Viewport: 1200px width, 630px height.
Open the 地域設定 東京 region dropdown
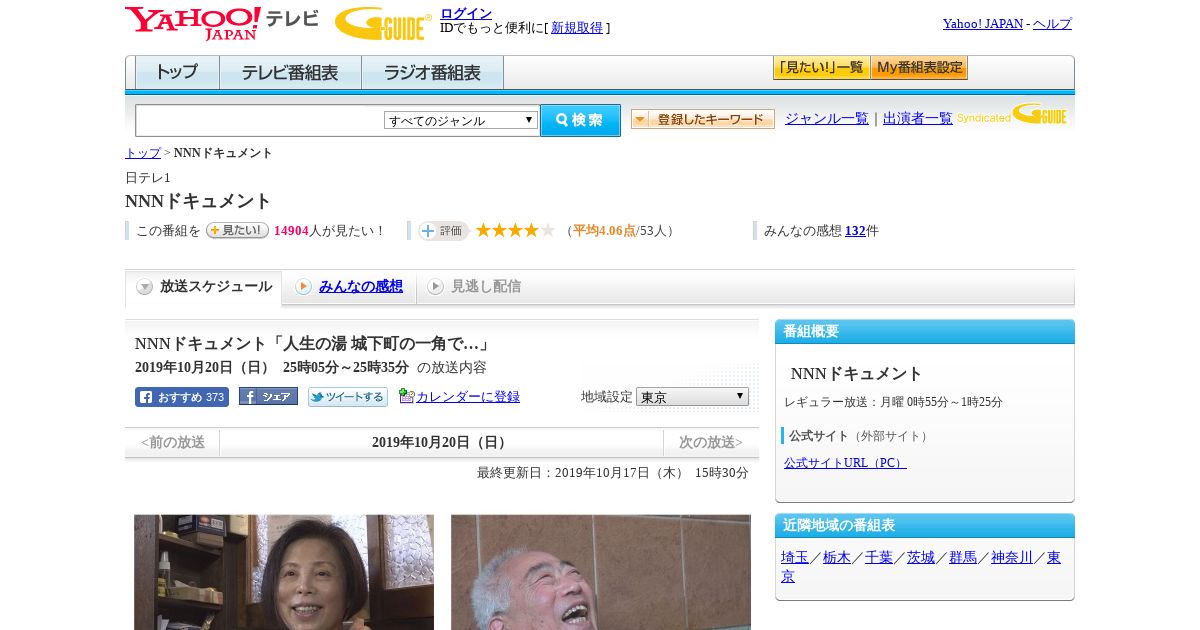[x=692, y=397]
